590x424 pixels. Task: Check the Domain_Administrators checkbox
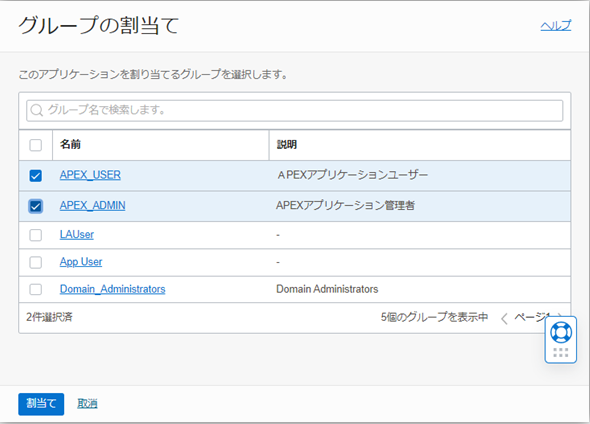click(x=36, y=289)
